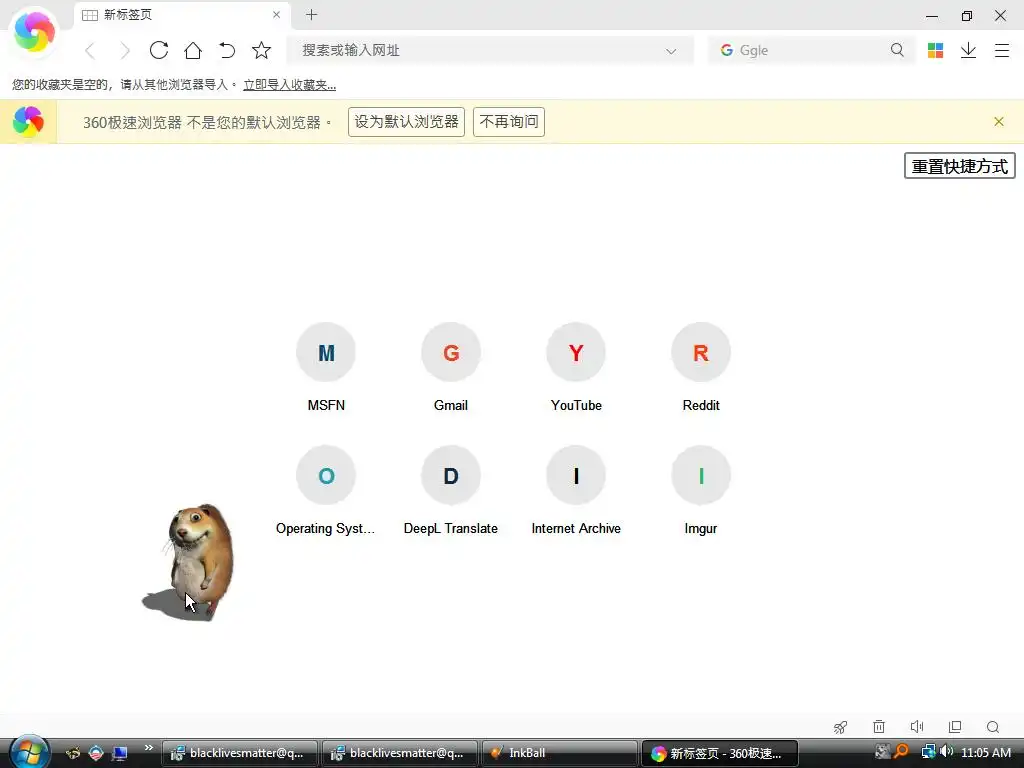Click the show desktop quick launch icon

(119, 754)
